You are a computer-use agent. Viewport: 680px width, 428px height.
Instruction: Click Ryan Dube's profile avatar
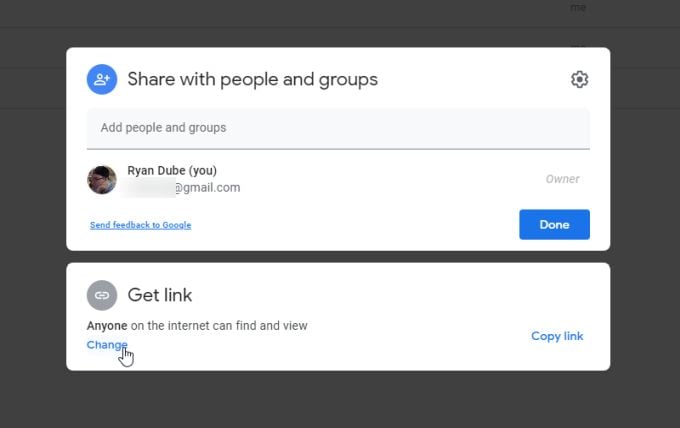click(x=102, y=179)
